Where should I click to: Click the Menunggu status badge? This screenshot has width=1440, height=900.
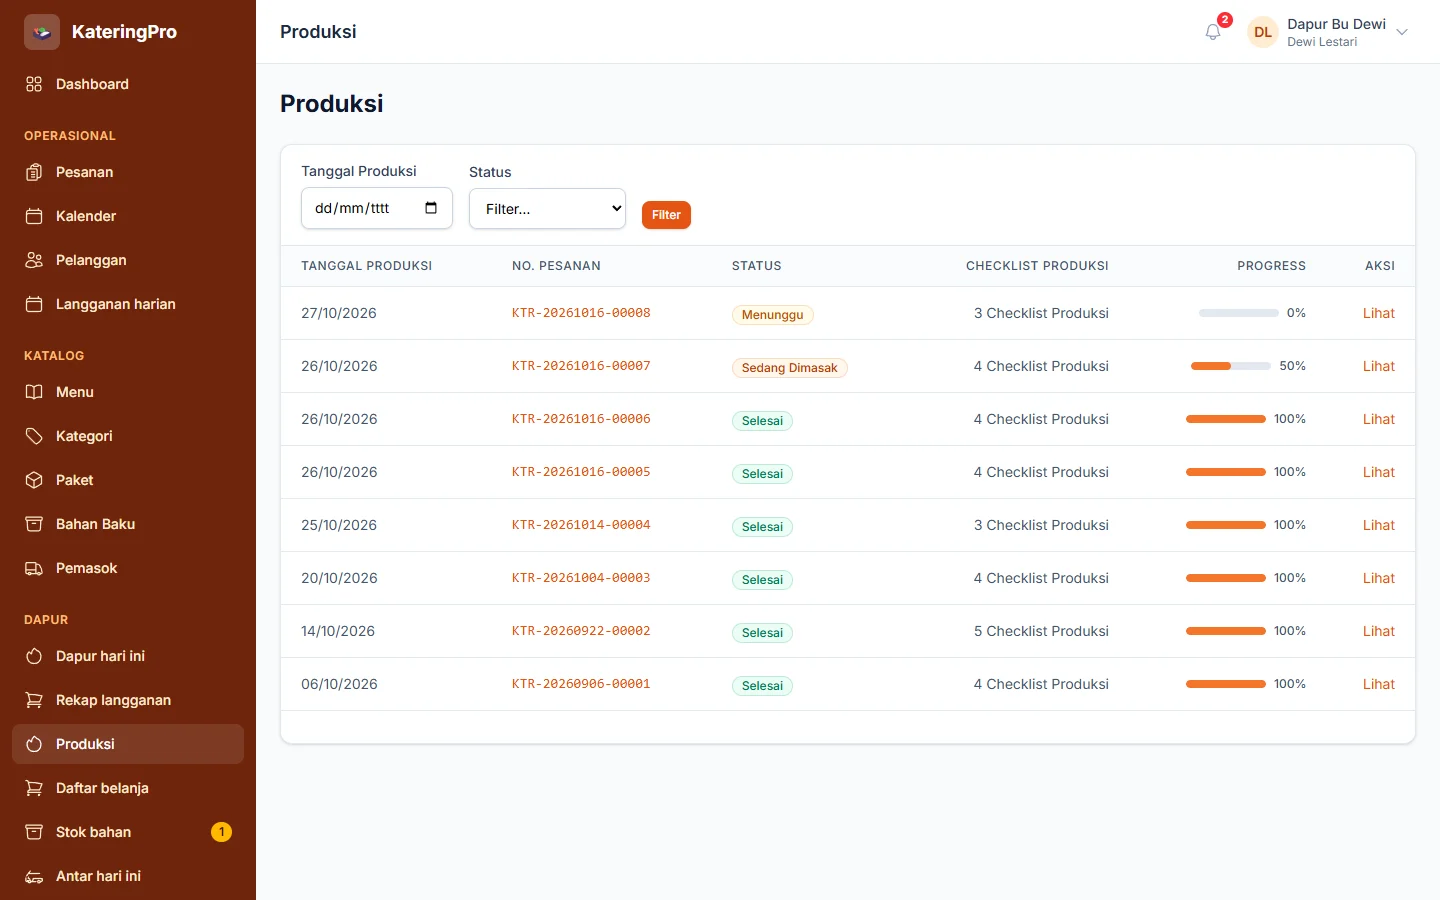click(773, 315)
